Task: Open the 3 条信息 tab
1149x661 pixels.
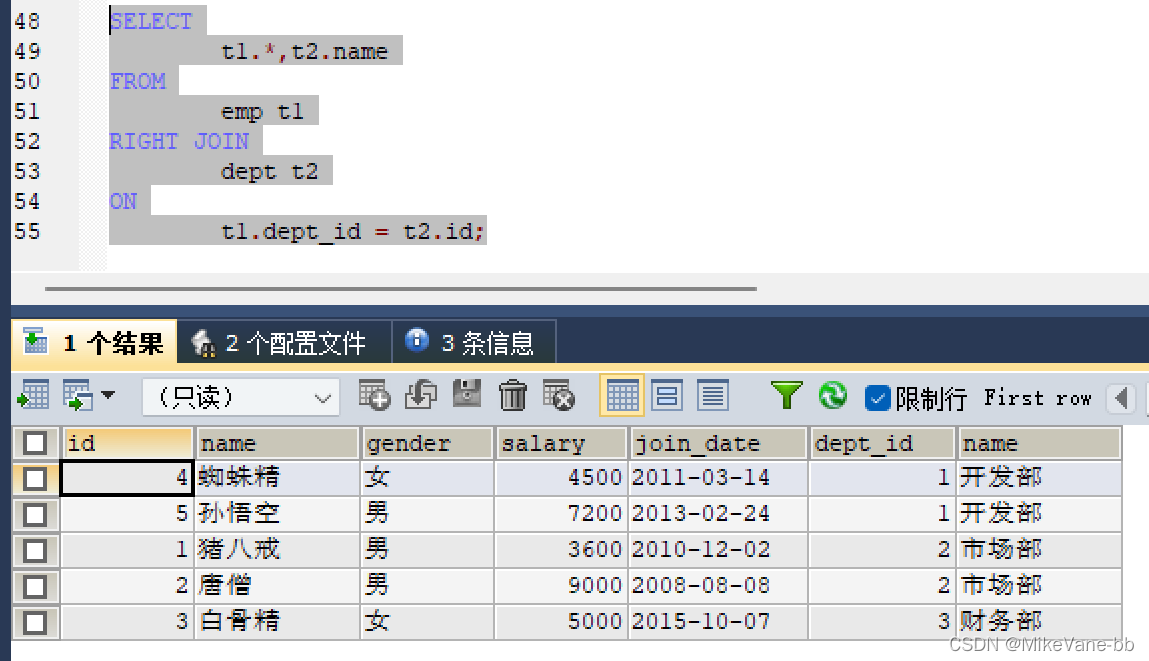Action: (x=474, y=342)
